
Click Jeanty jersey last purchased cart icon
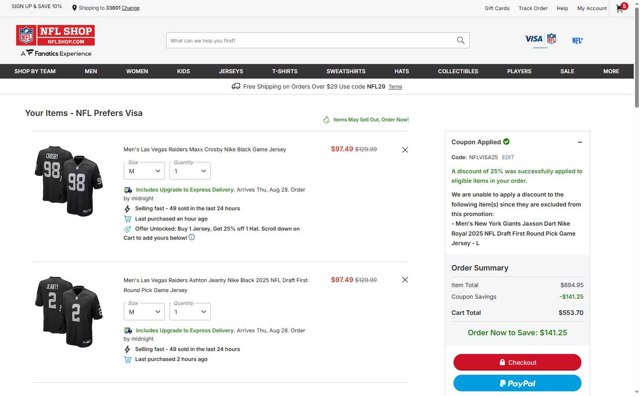tap(127, 359)
